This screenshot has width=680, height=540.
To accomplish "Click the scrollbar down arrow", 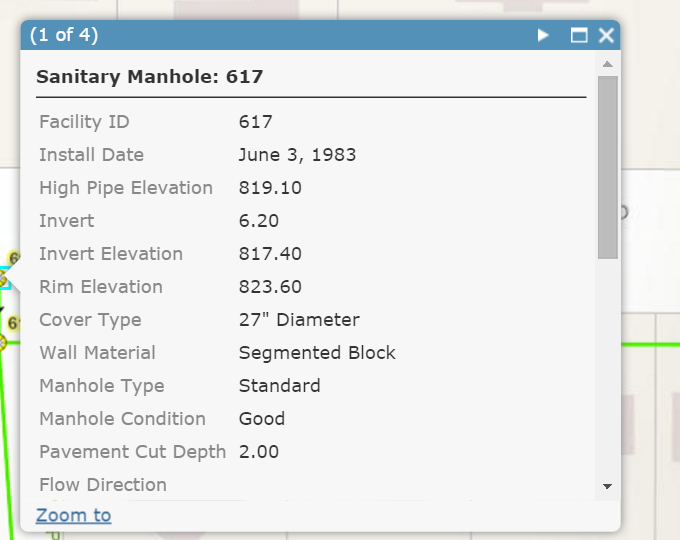I will click(x=608, y=486).
